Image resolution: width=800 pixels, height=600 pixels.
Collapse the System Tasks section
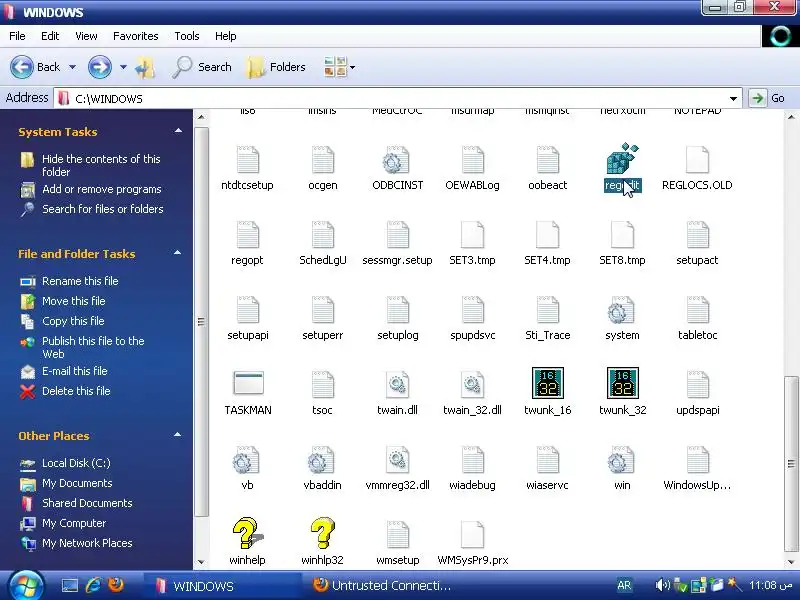(x=178, y=131)
